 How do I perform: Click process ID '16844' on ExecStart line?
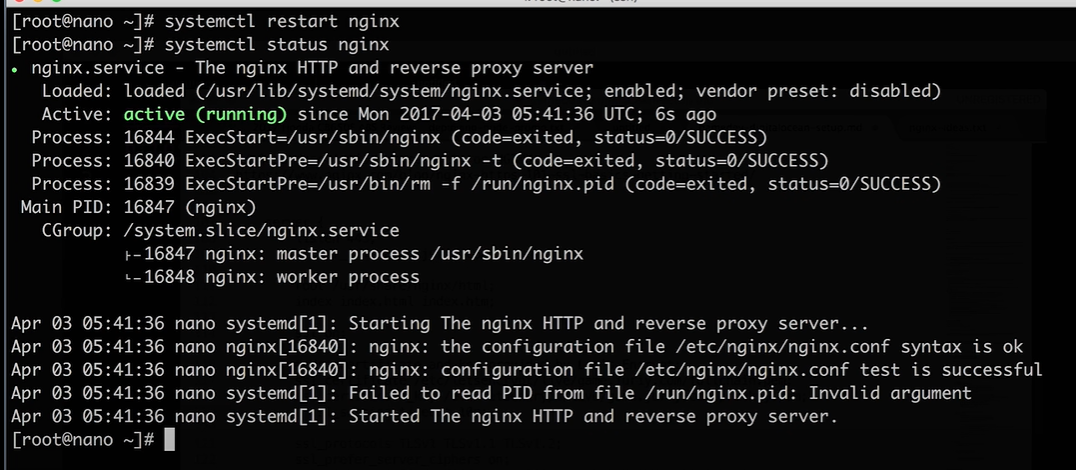[149, 138]
